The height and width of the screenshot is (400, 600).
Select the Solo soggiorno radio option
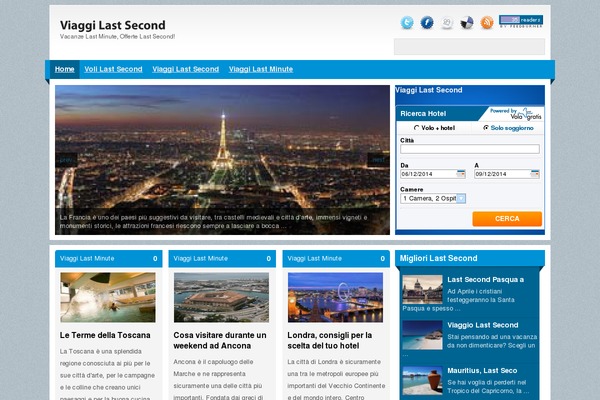click(x=486, y=128)
